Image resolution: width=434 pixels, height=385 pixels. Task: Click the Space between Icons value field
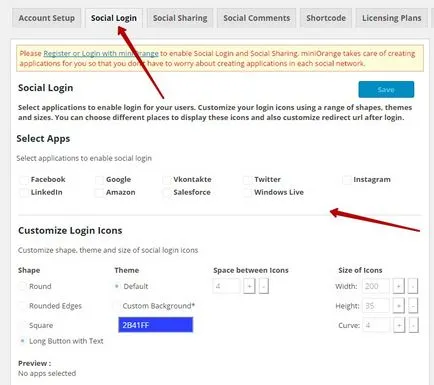[x=226, y=286]
